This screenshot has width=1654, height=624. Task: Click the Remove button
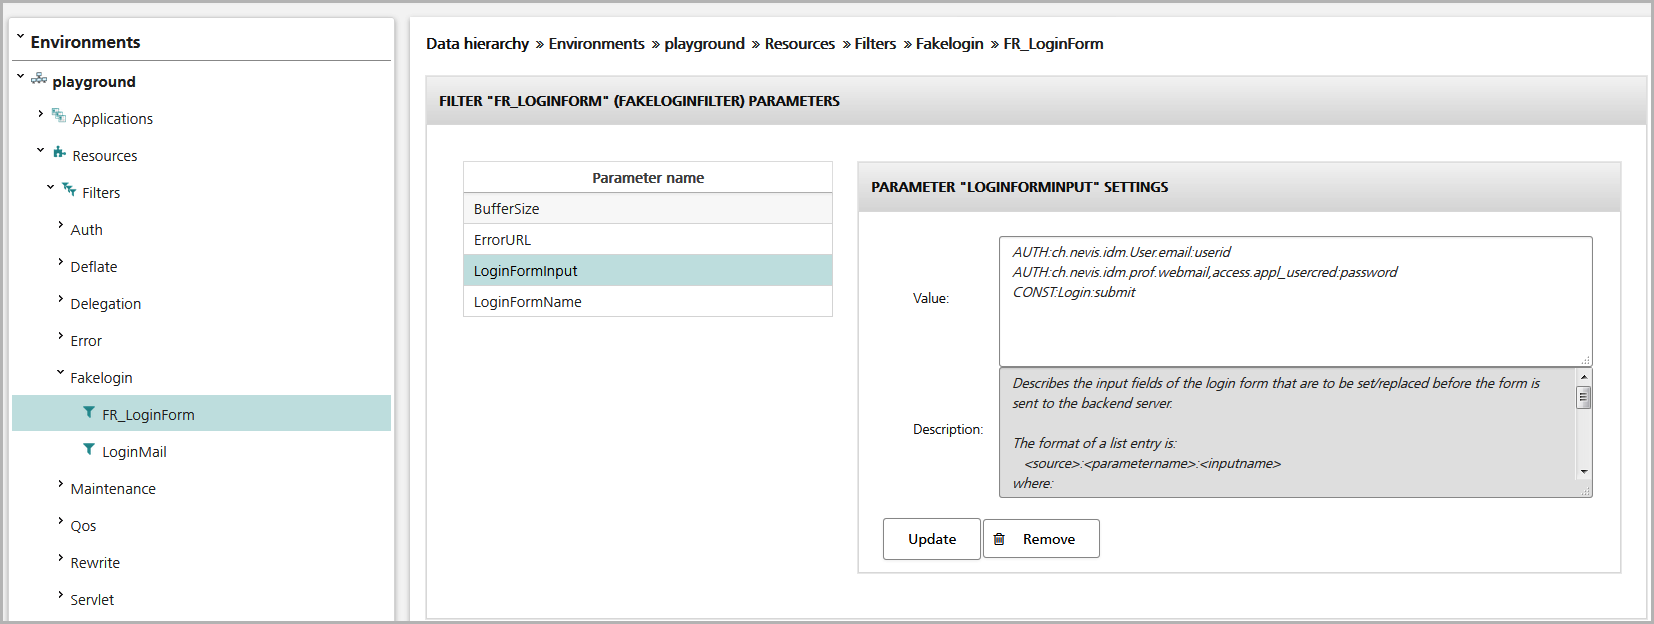pyautogui.click(x=1041, y=539)
